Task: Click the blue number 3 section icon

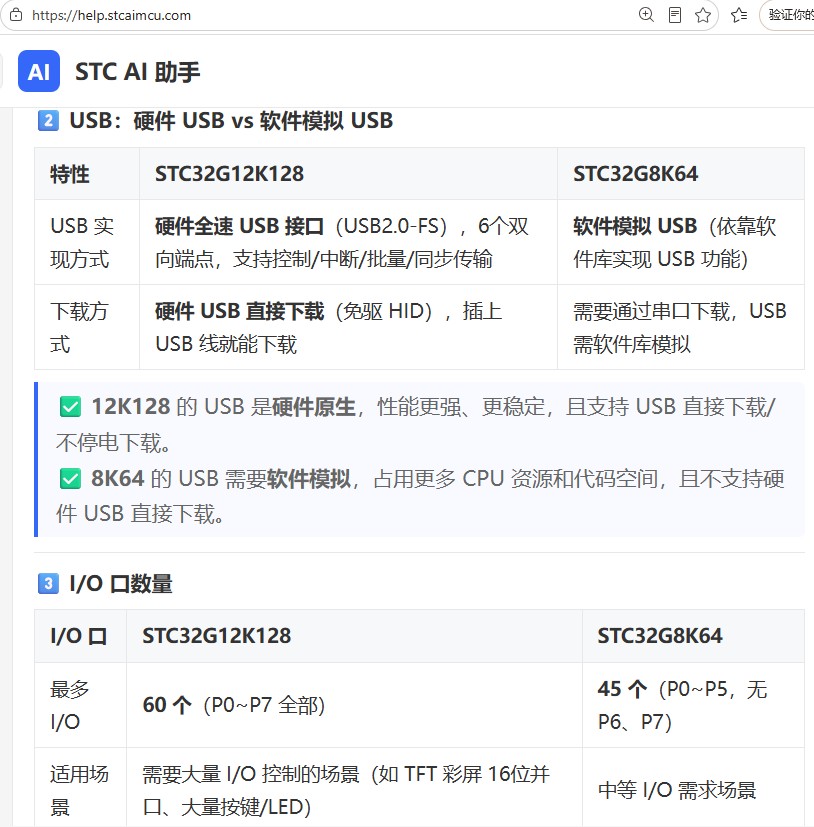Action: click(48, 583)
